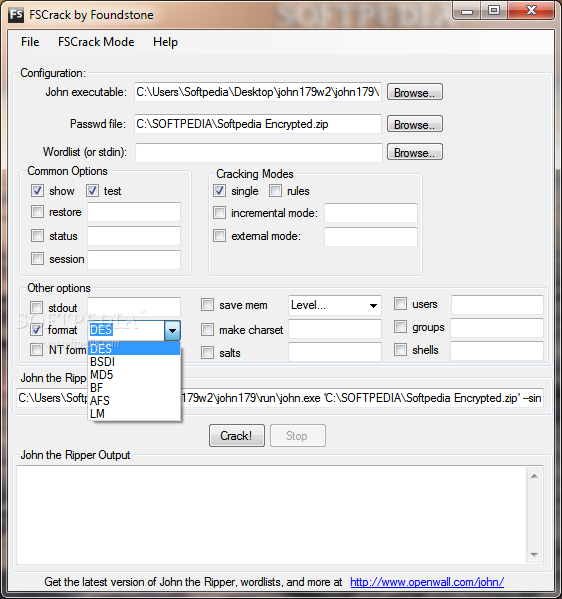Click the shells text field
Screen dimensions: 562x599
[497, 351]
